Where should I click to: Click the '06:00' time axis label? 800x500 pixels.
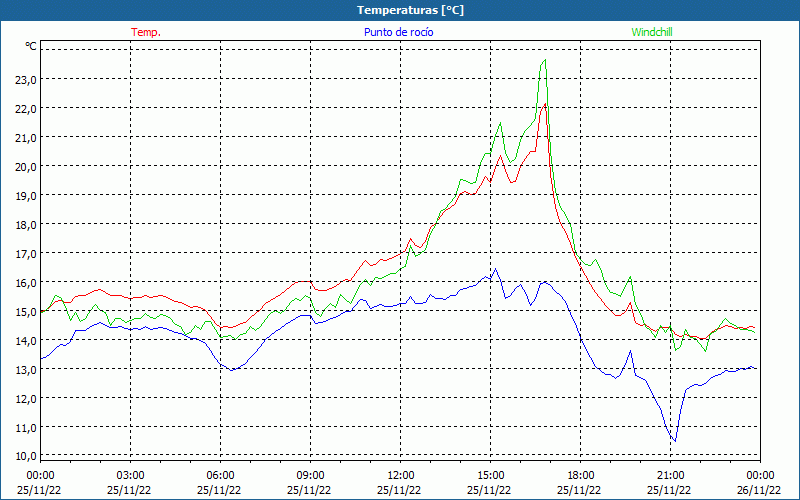pos(220,476)
